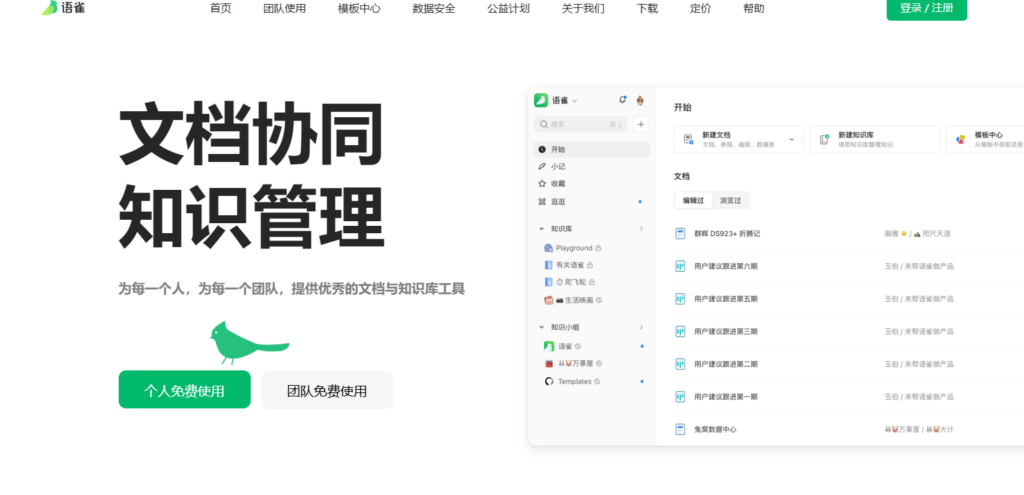Image resolution: width=1024 pixels, height=495 pixels.
Task: Open document 用户建议跟进第一期
Action: point(726,396)
